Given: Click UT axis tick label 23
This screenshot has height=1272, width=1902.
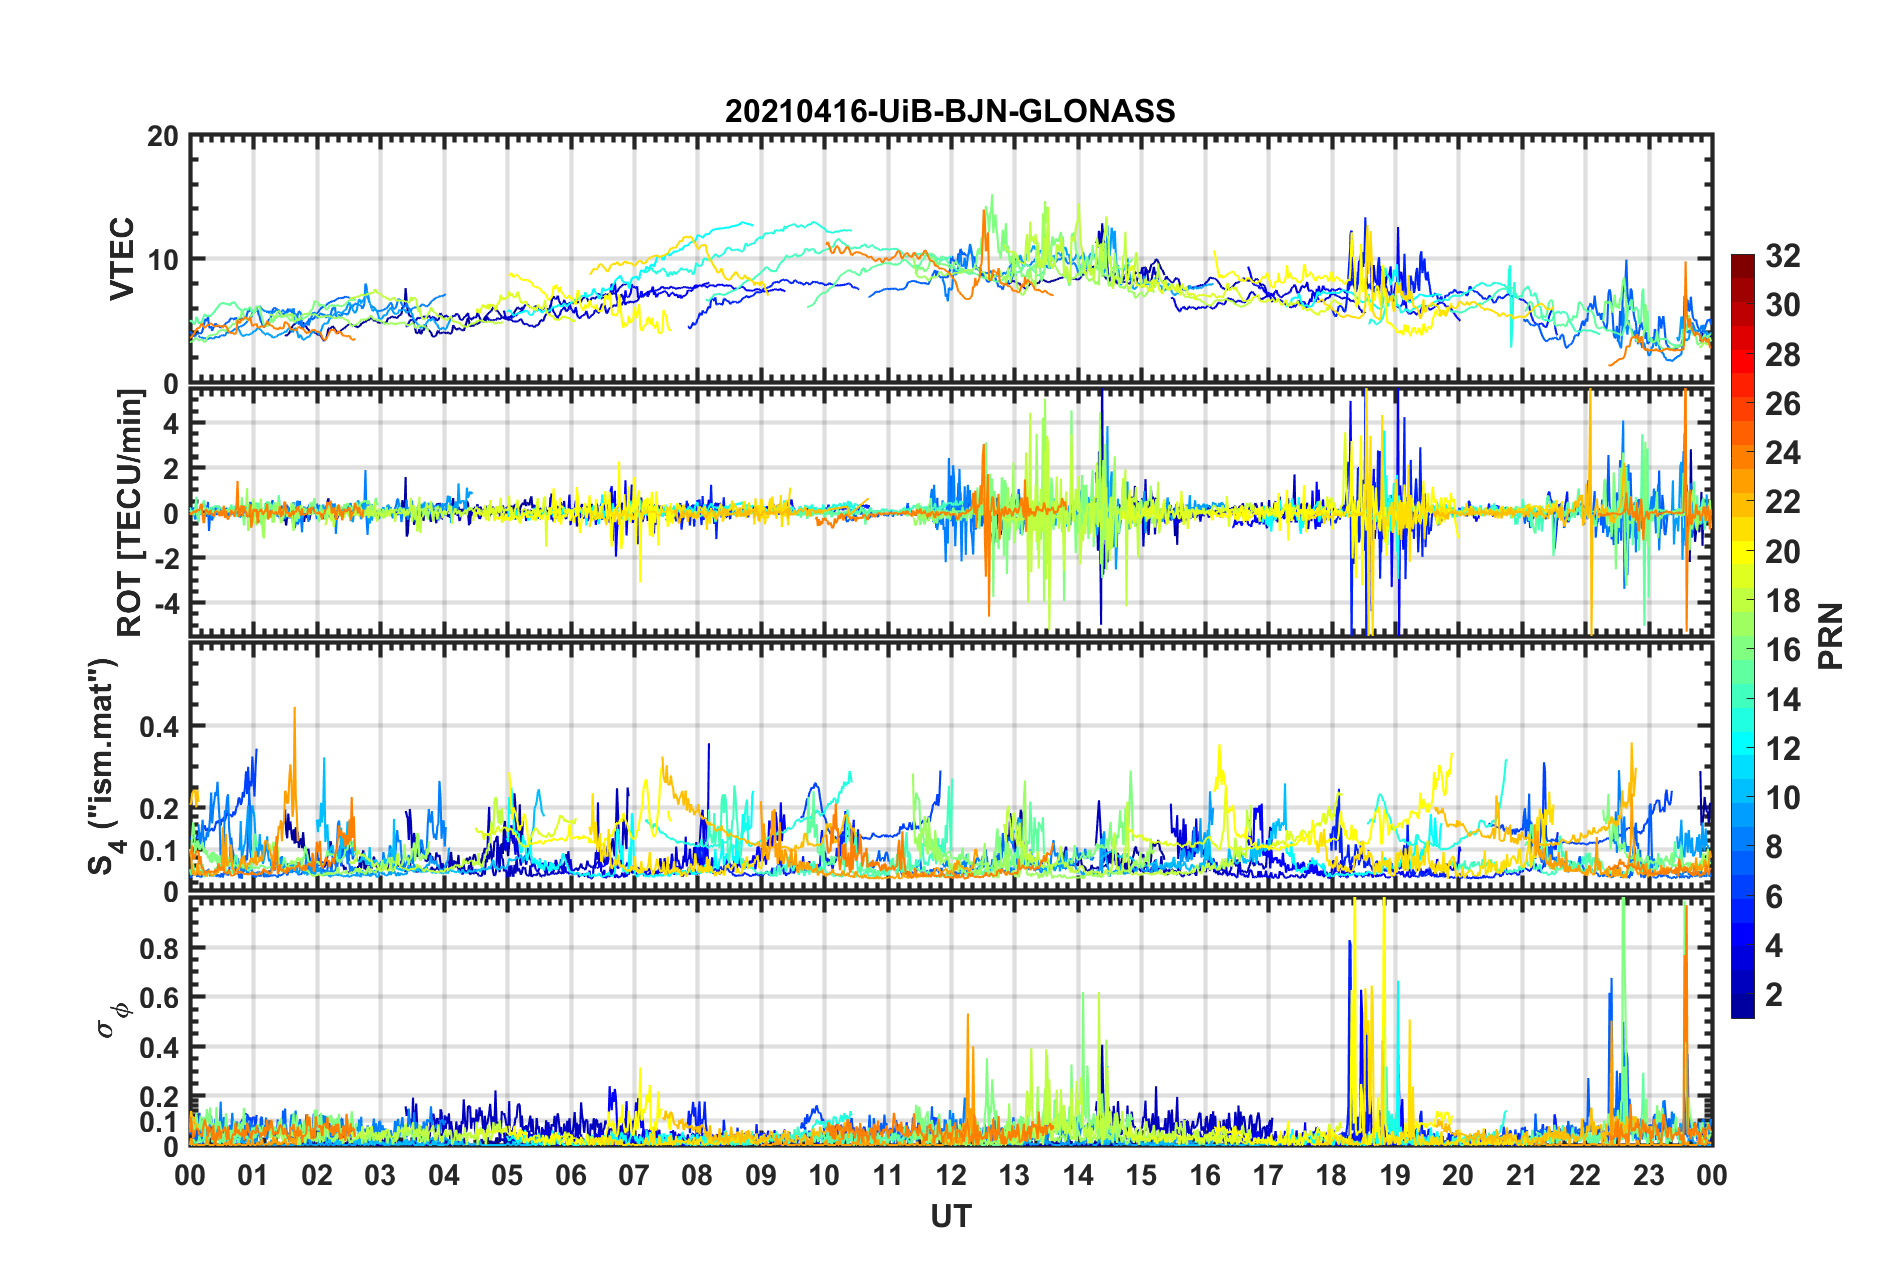Looking at the screenshot, I should [1649, 1175].
